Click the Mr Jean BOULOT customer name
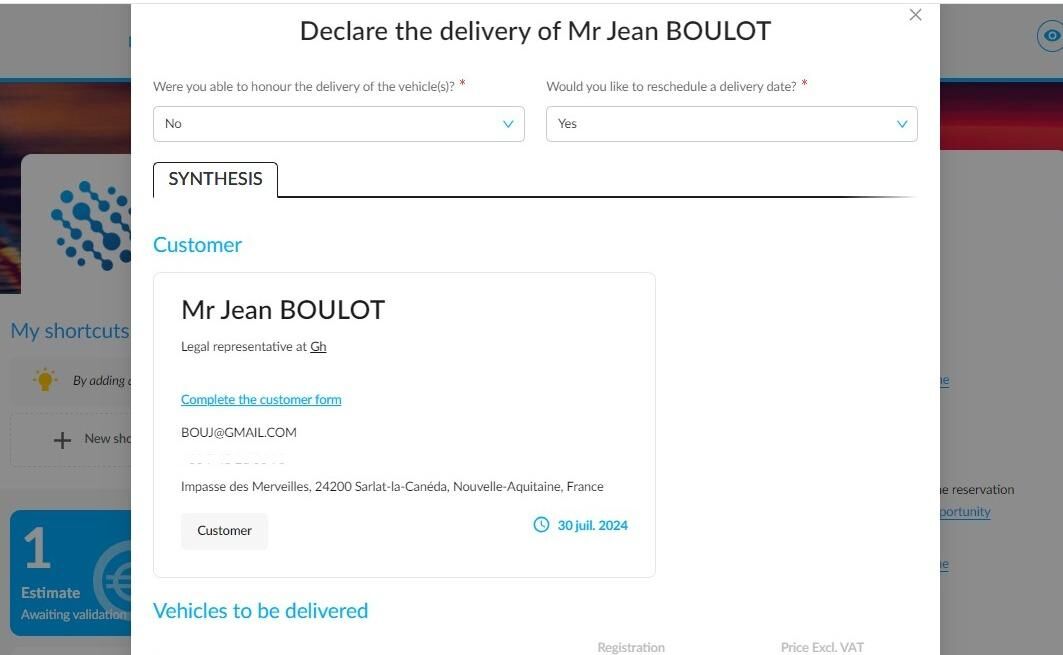 click(x=283, y=310)
